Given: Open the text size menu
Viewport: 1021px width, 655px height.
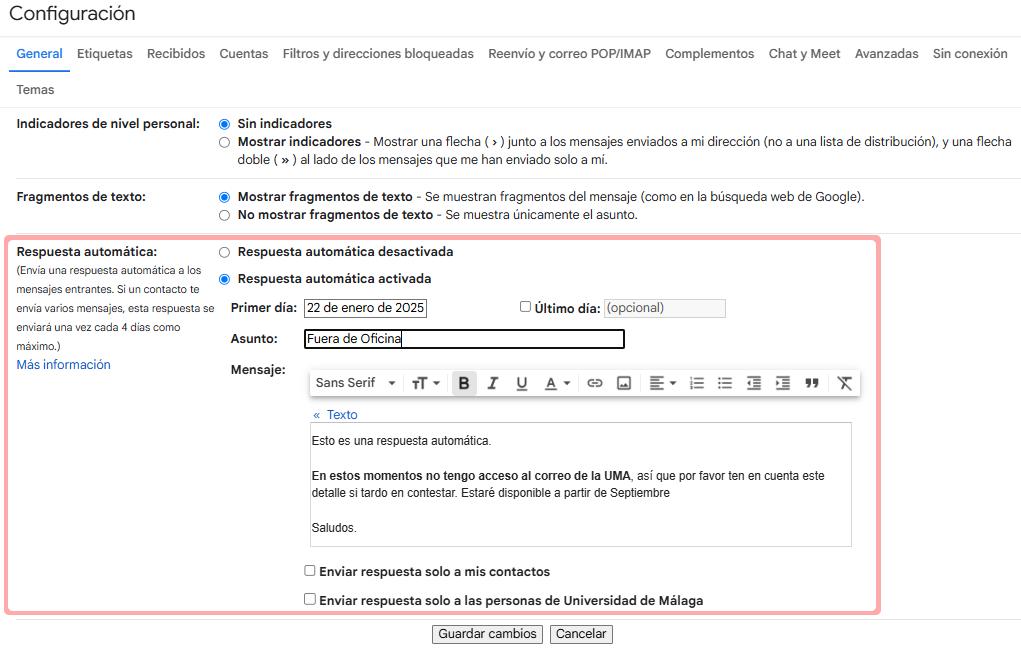Looking at the screenshot, I should [426, 383].
